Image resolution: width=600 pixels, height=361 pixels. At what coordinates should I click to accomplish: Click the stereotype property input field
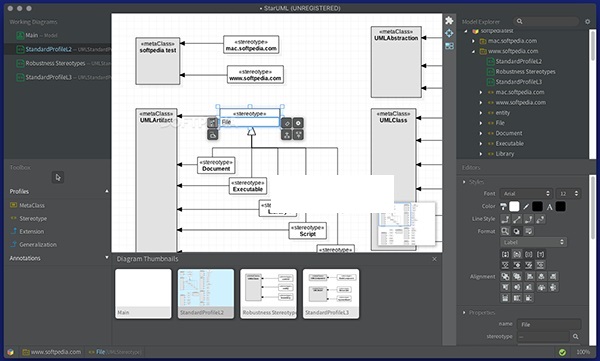pos(543,336)
